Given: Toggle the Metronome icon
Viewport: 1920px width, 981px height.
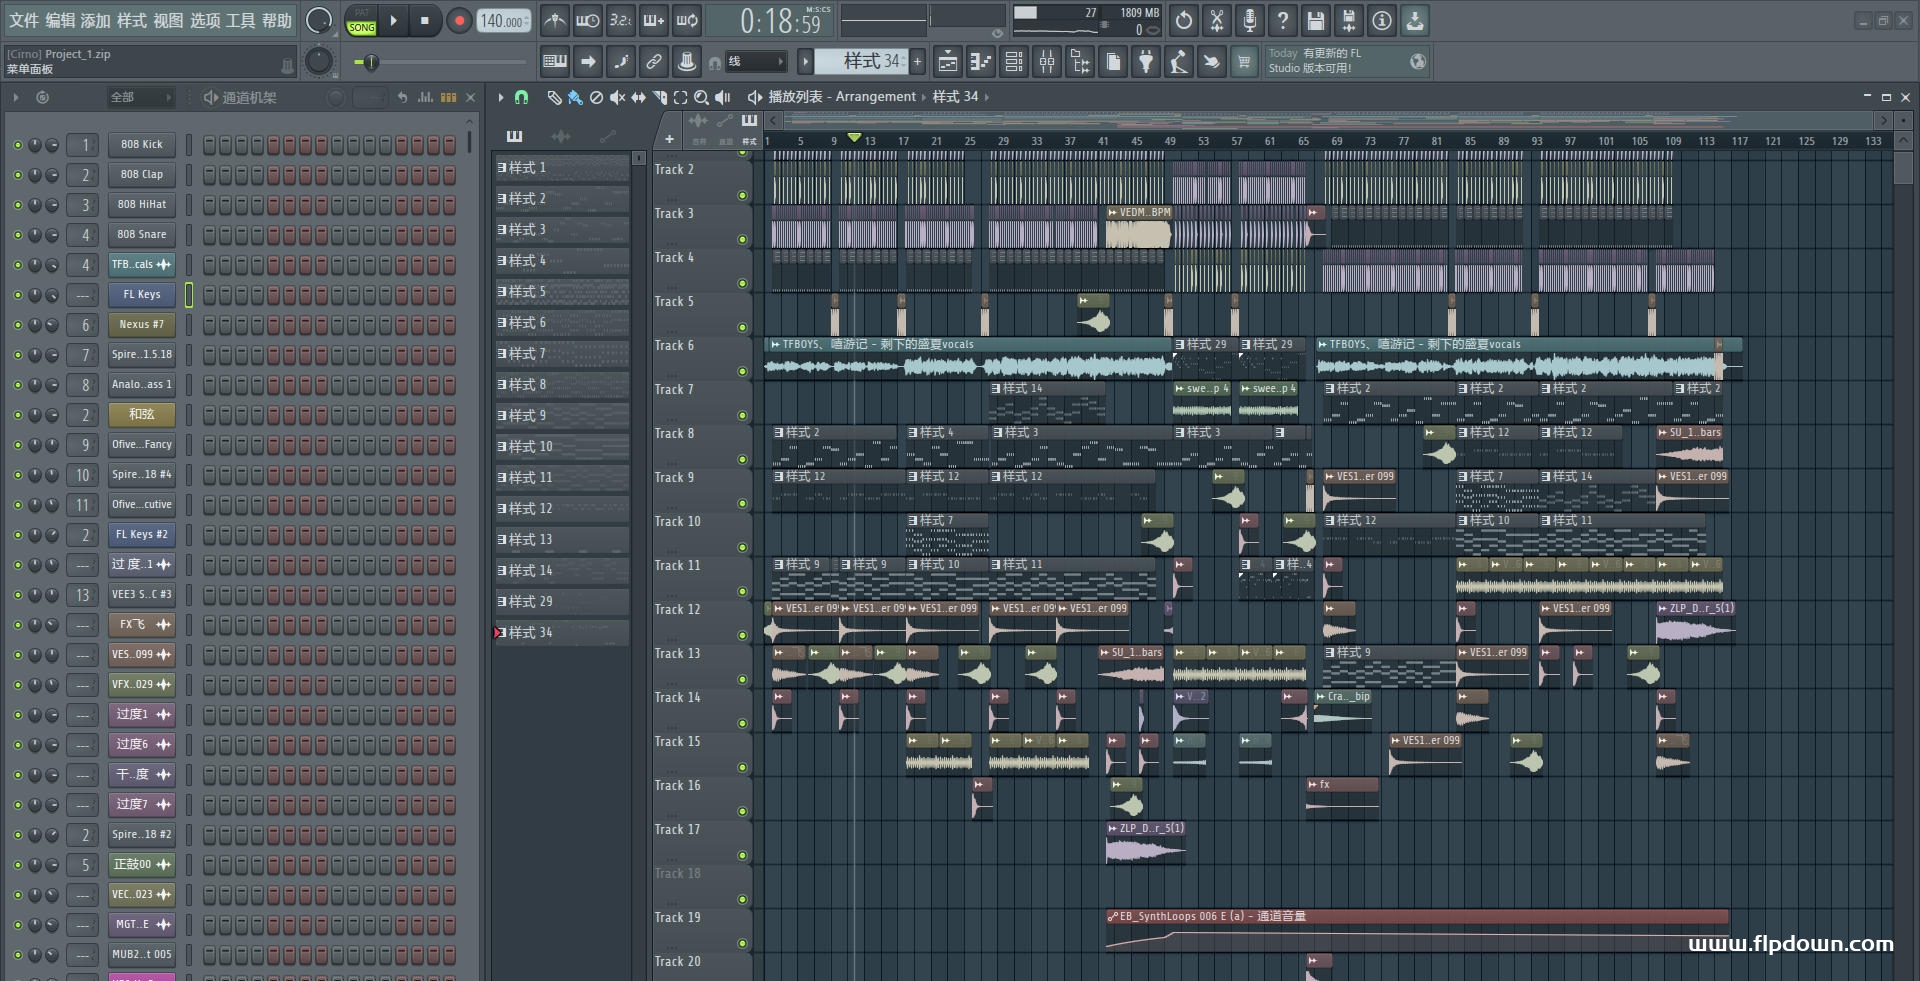Looking at the screenshot, I should [x=555, y=20].
